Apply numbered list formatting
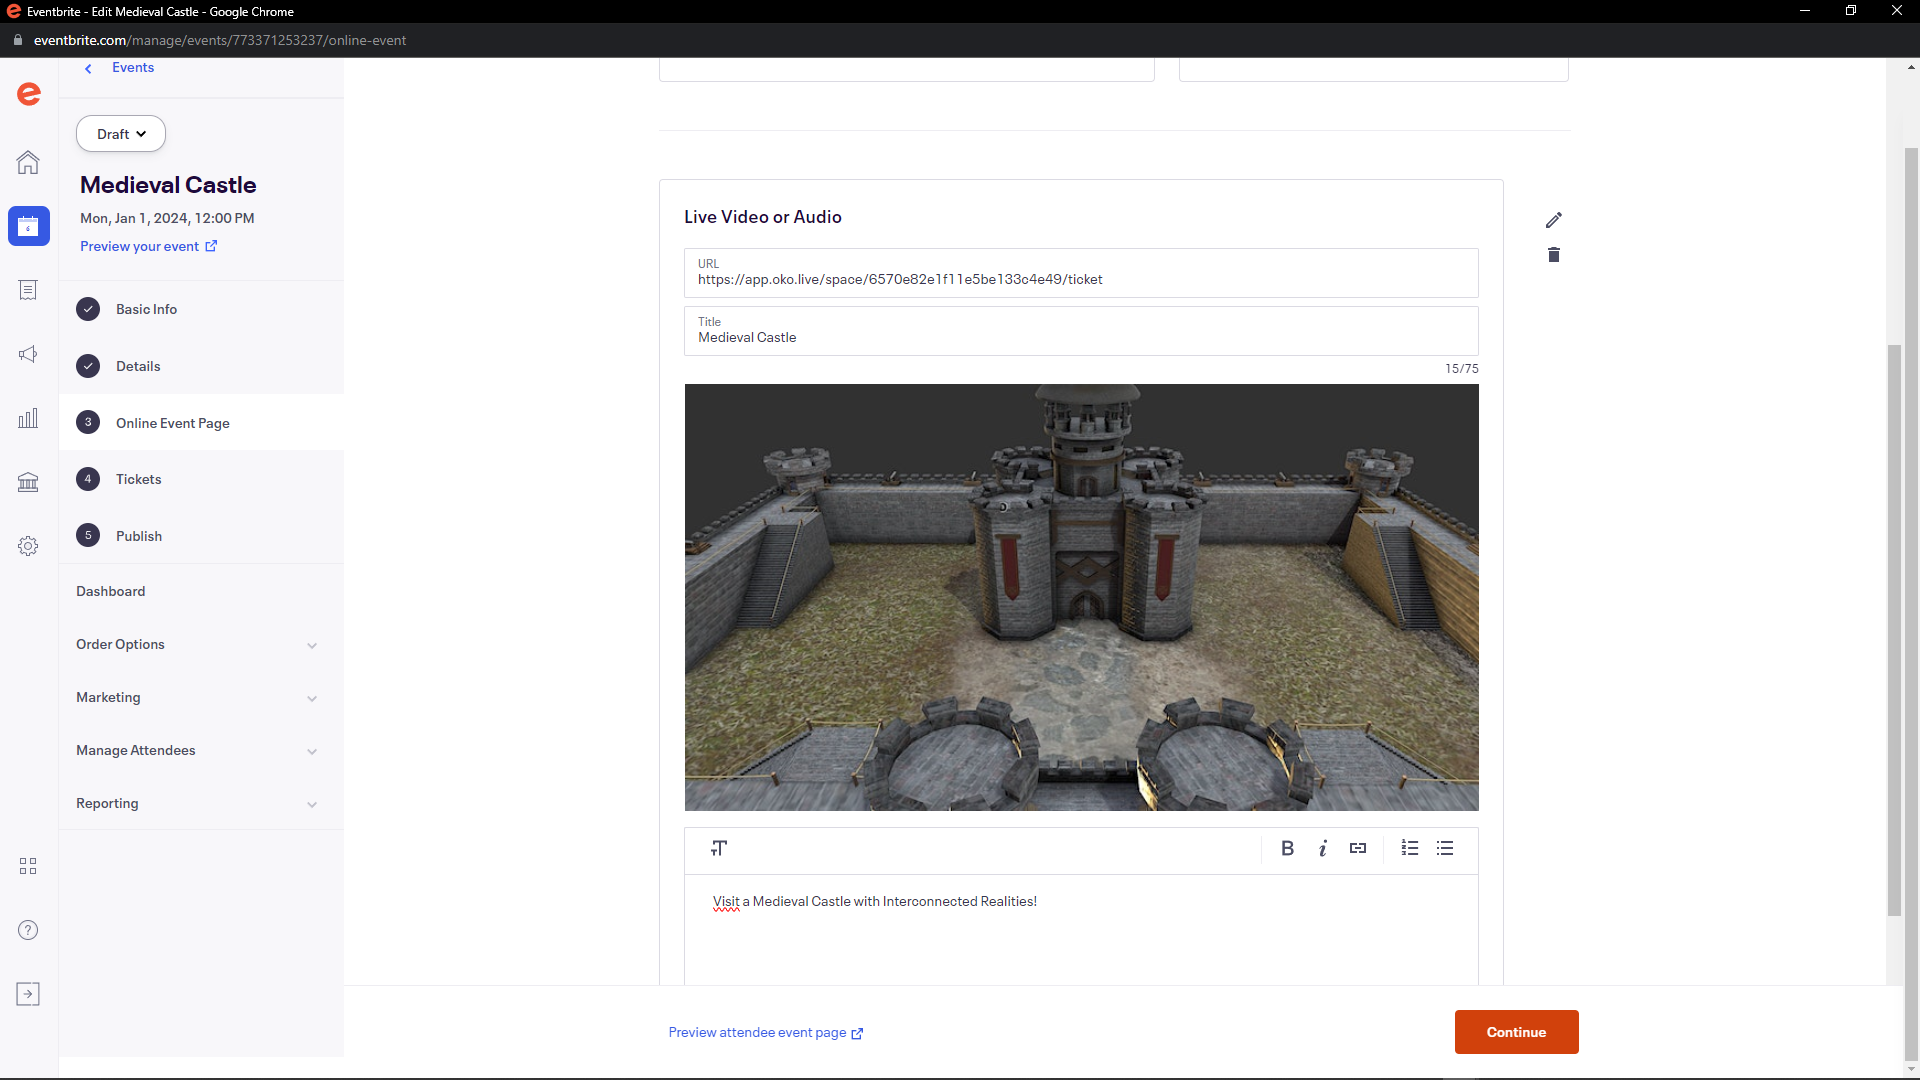Screen dimensions: 1920x1080 1410,848
